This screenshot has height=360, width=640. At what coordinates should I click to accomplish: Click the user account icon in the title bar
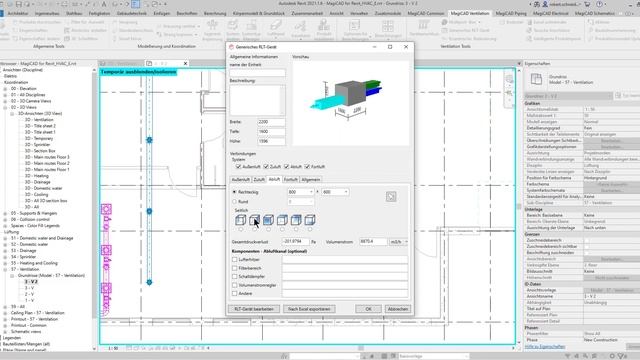point(545,4)
